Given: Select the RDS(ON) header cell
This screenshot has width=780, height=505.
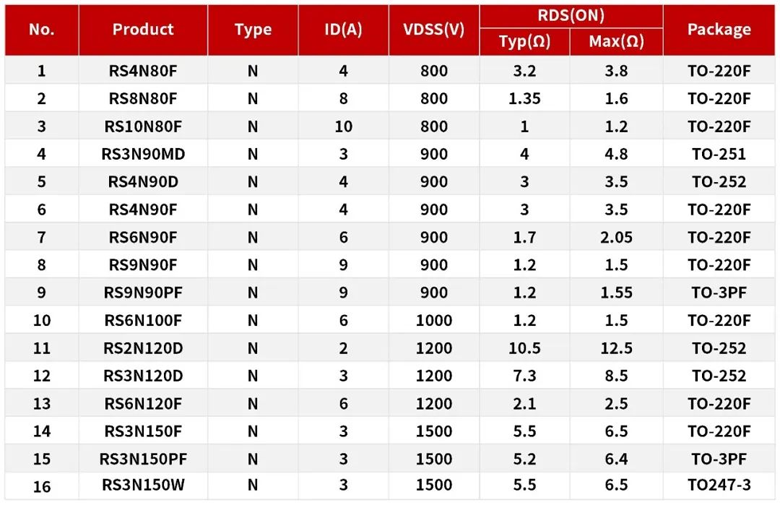Looking at the screenshot, I should pos(571,15).
